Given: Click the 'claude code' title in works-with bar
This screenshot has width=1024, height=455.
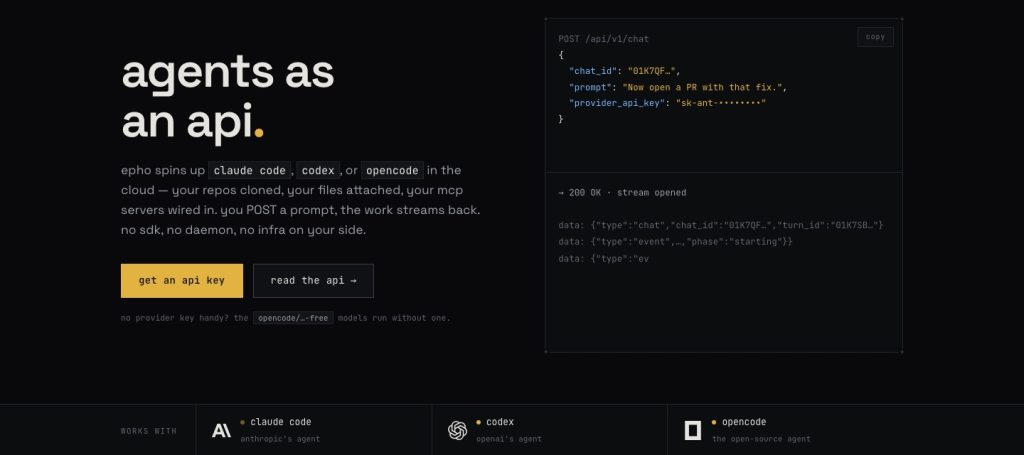Looking at the screenshot, I should point(281,422).
